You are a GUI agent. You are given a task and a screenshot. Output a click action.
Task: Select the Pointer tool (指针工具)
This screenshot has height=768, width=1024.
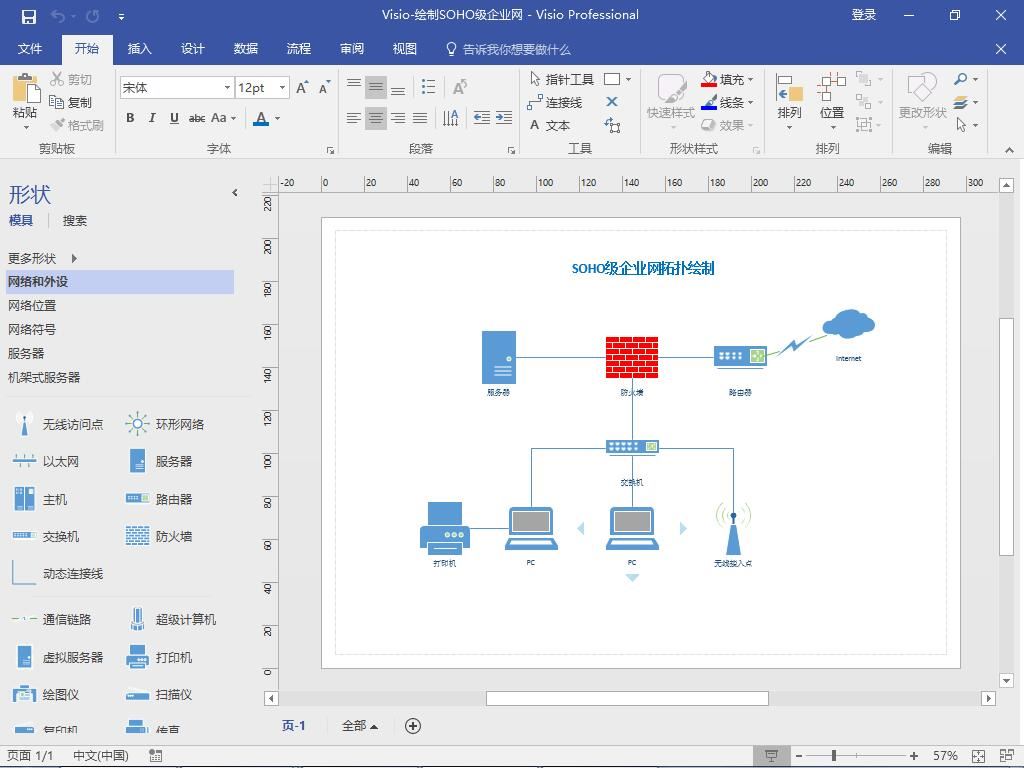[x=562, y=79]
